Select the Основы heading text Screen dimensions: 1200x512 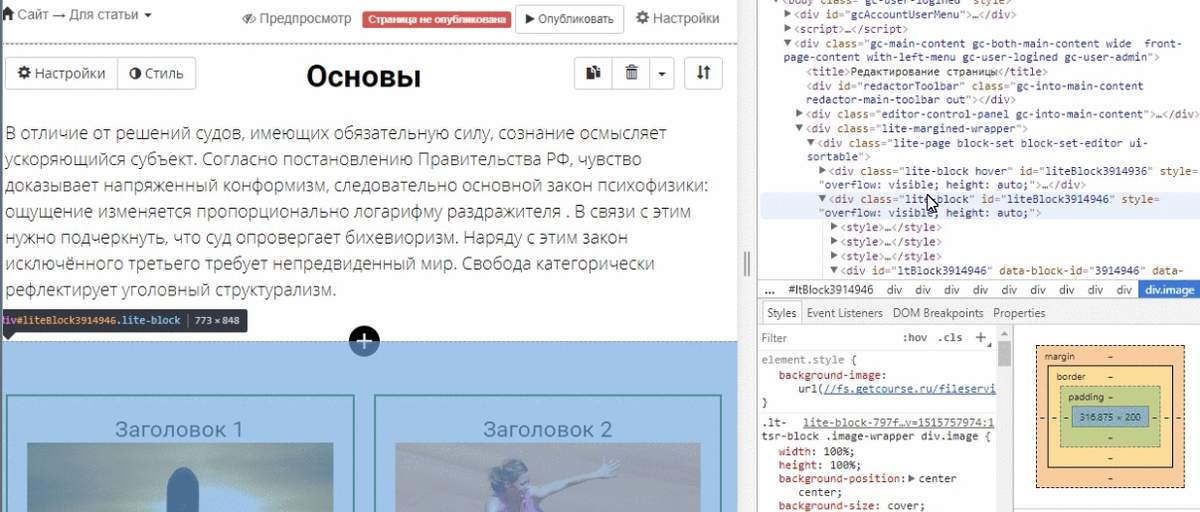[364, 76]
